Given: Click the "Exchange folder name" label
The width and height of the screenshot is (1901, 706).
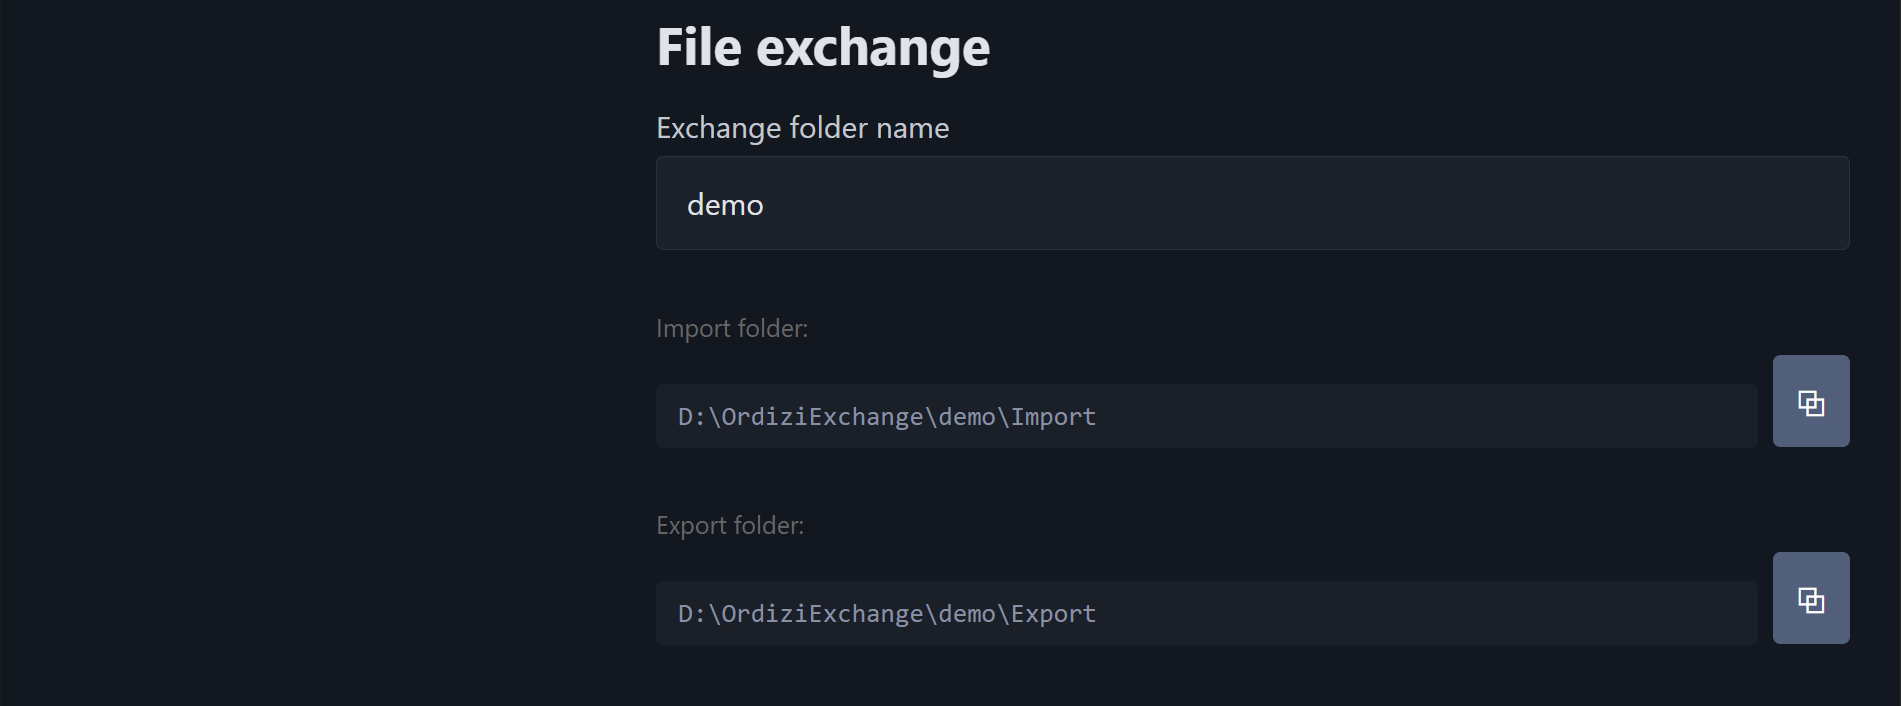Looking at the screenshot, I should (x=802, y=128).
